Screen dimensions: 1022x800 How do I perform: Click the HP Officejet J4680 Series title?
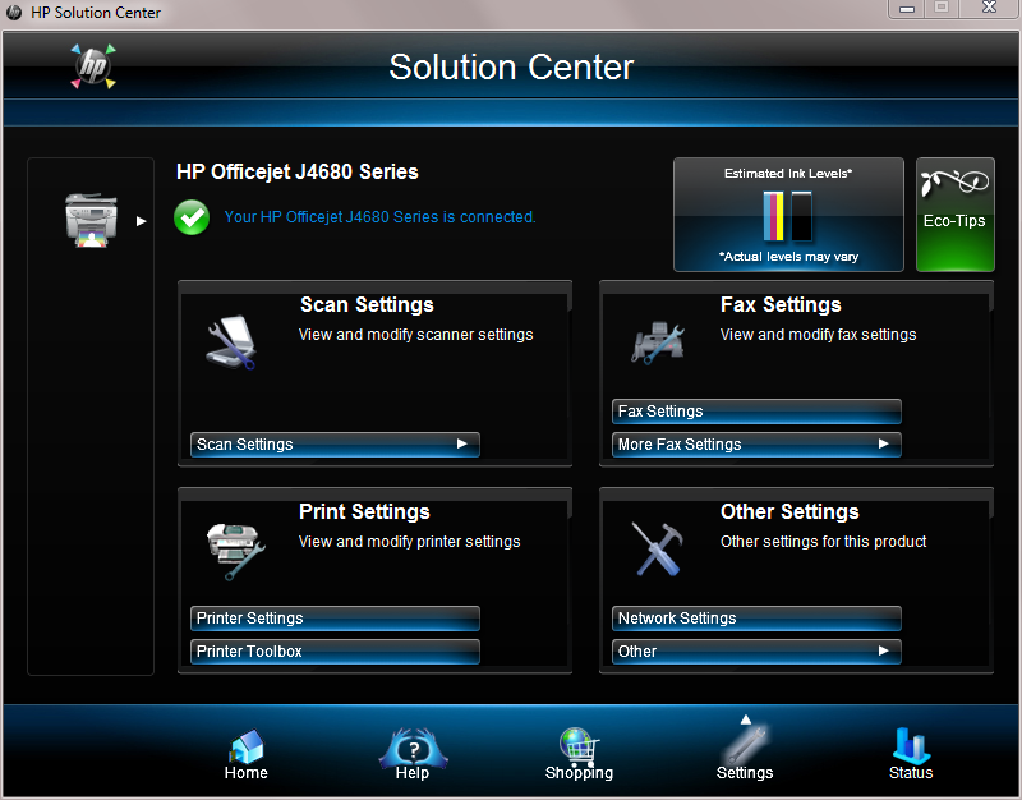[298, 171]
